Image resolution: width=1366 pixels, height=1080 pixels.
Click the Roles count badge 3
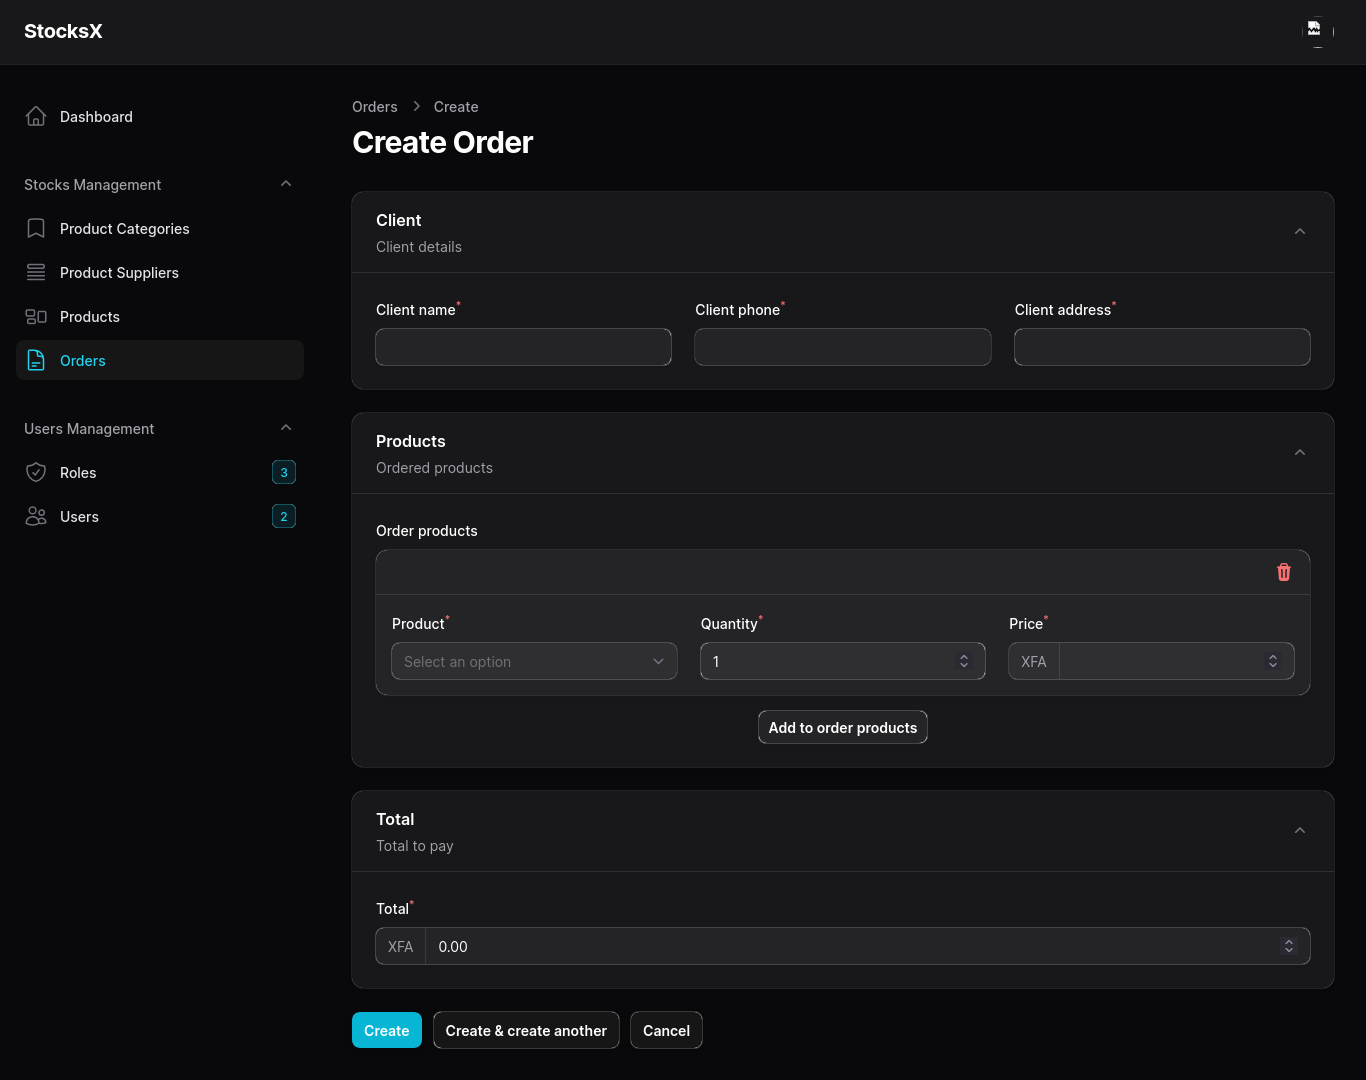pos(284,473)
